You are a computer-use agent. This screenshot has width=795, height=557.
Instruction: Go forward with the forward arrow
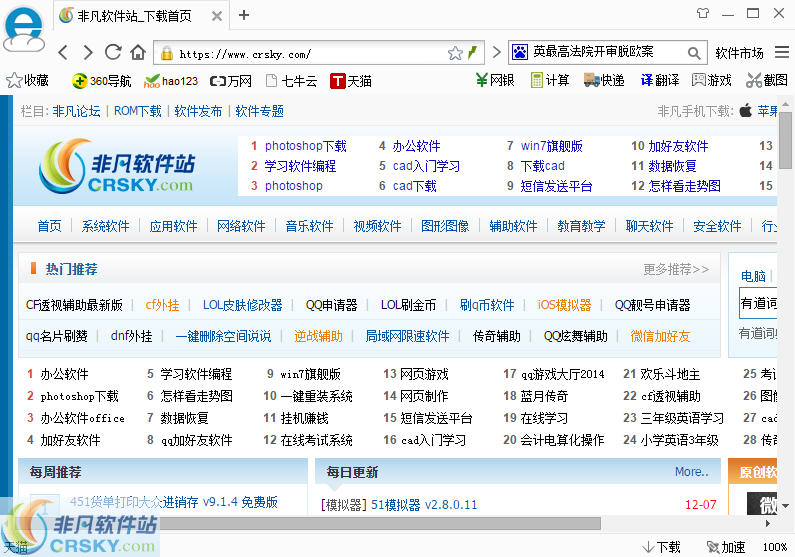88,53
